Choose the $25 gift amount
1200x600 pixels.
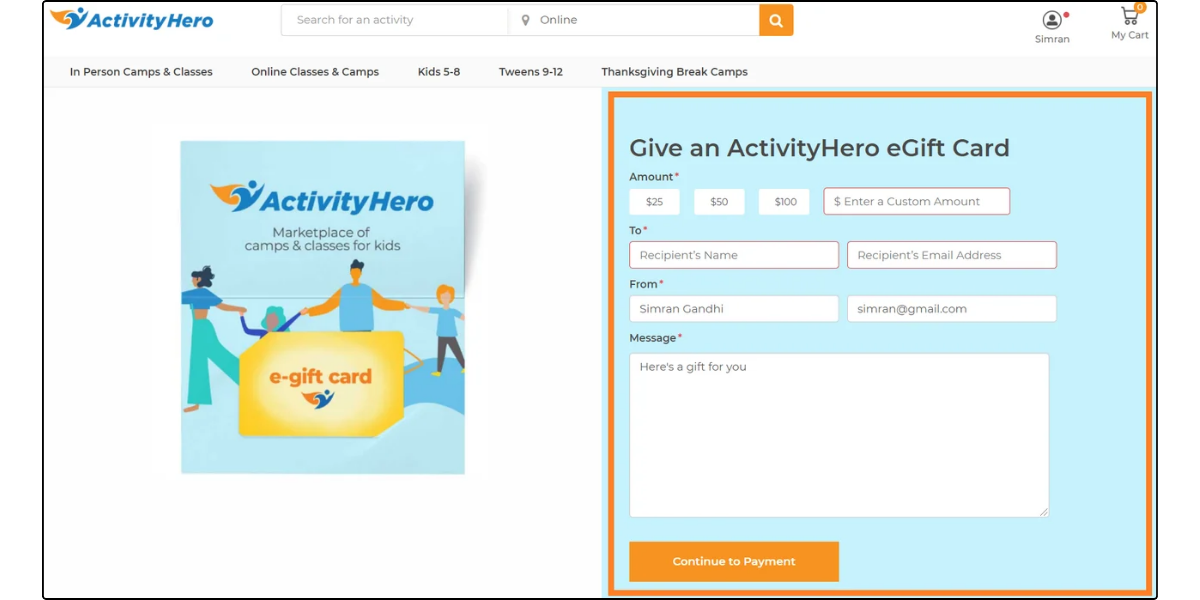[654, 201]
